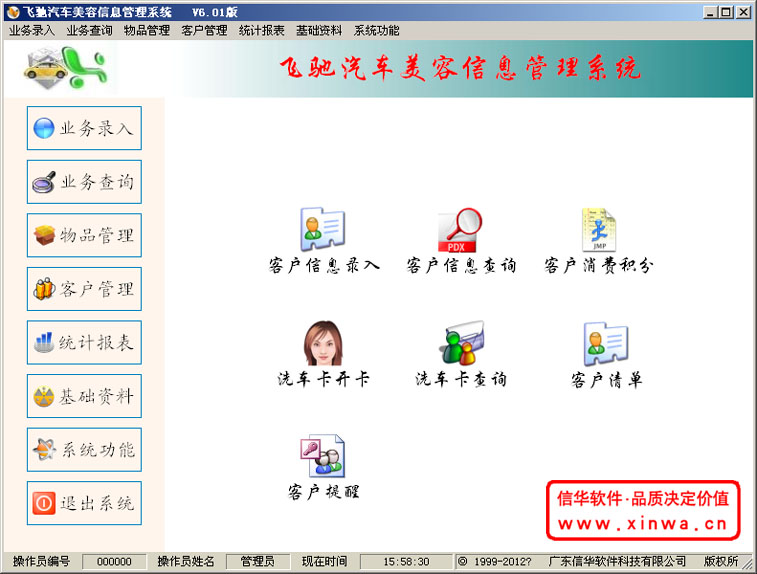
Task: Open the 客户信息查询 PDX magnifier icon
Action: 460,230
